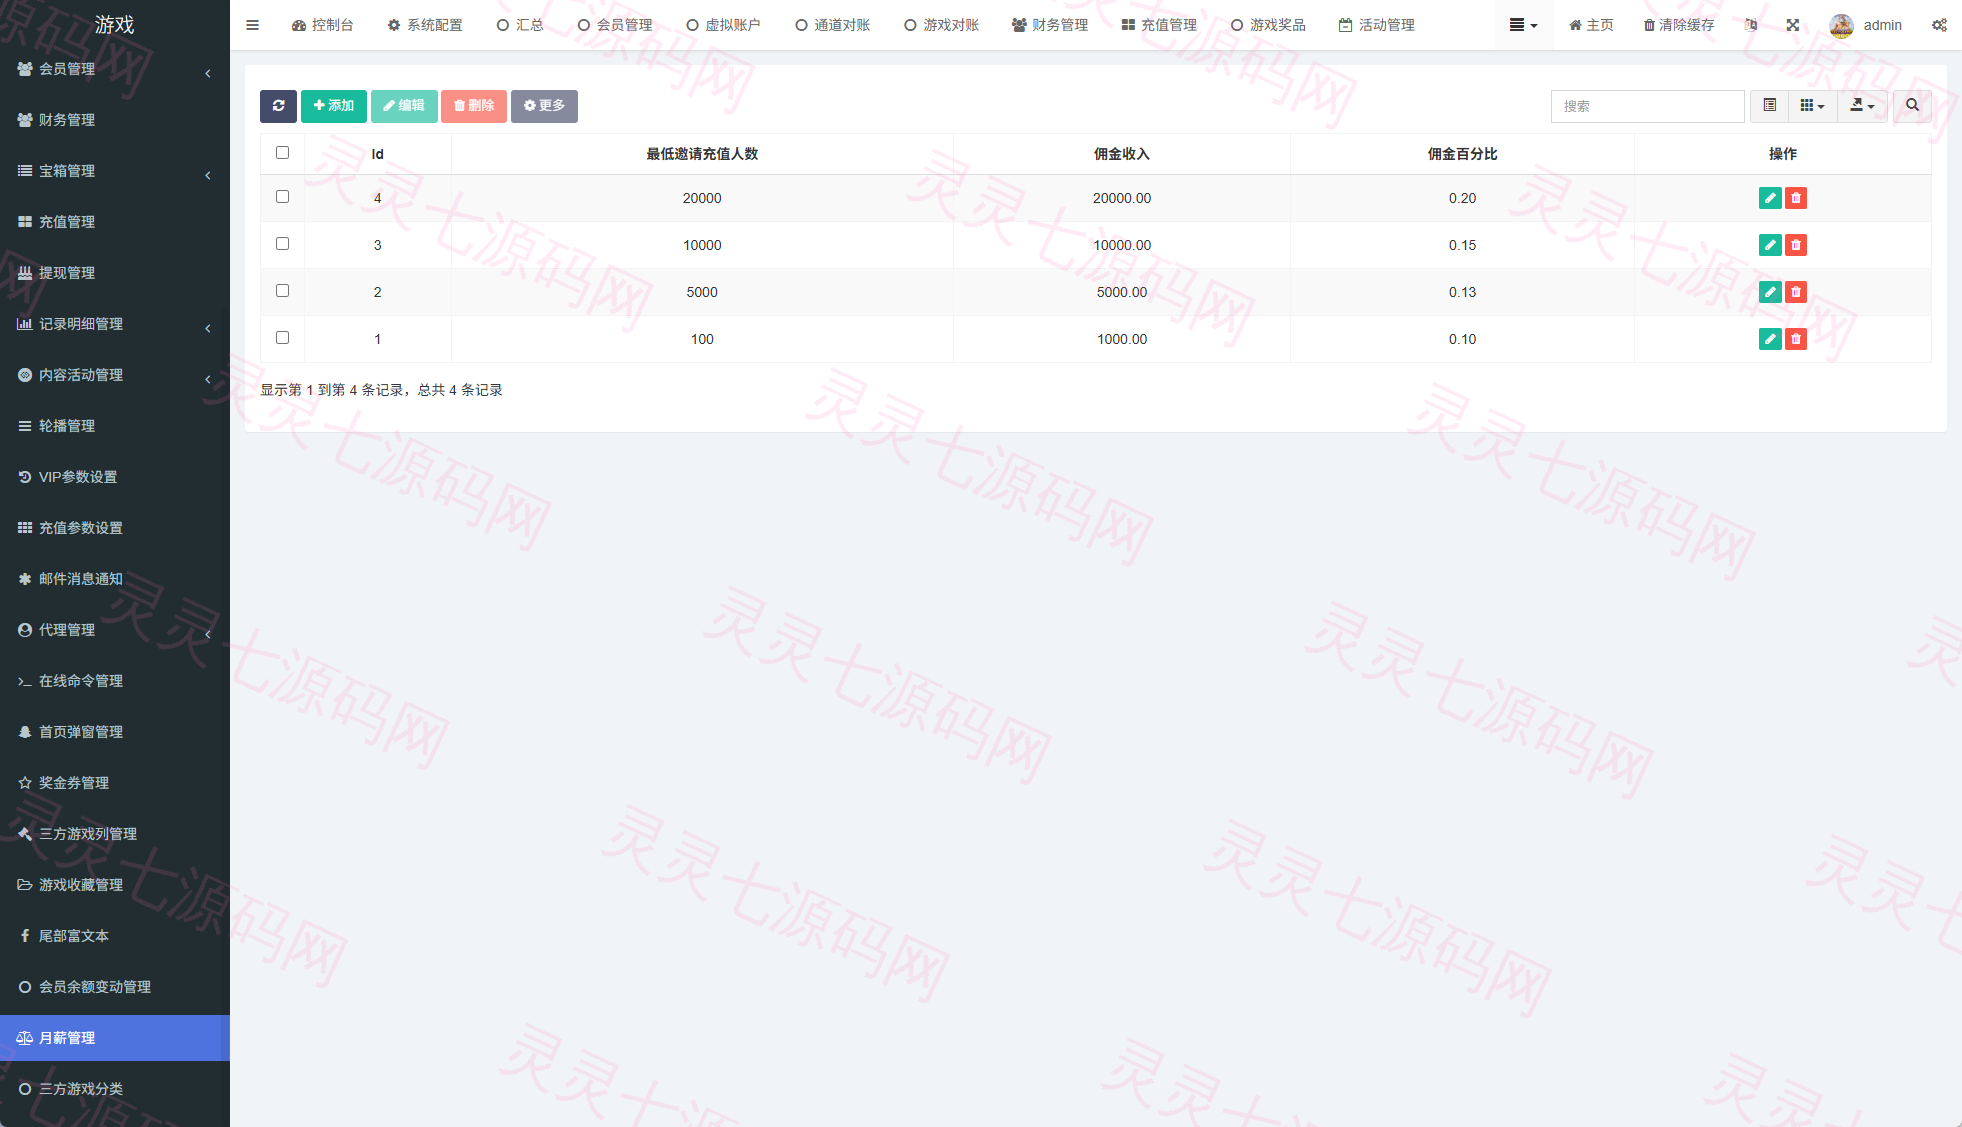Toggle the sidebar hamburger menu icon

[x=252, y=25]
